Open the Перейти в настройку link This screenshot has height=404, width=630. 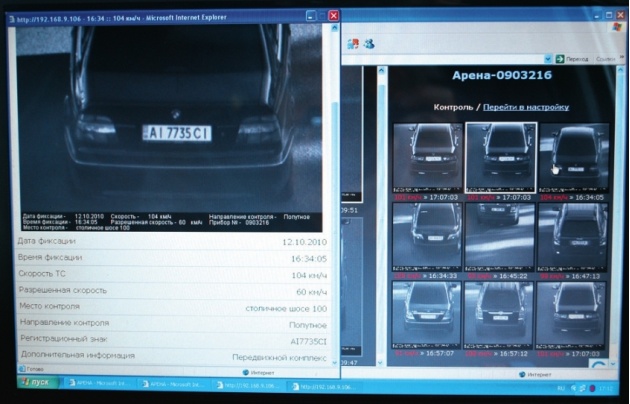click(526, 106)
